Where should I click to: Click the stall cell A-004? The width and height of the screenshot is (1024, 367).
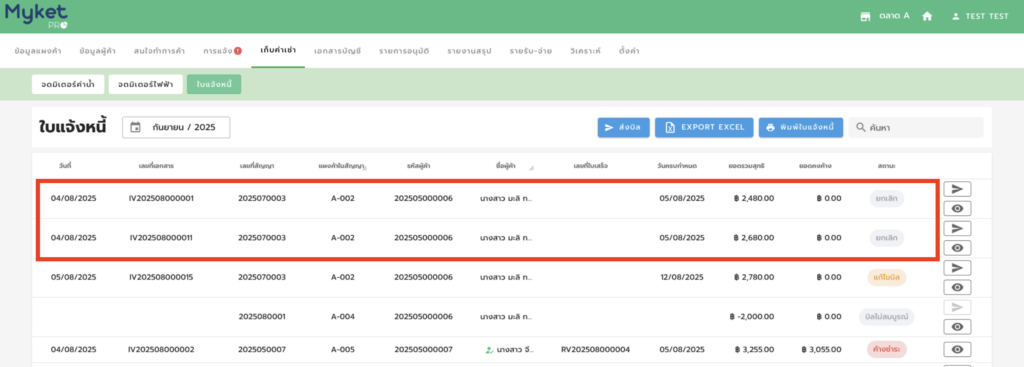coord(343,316)
